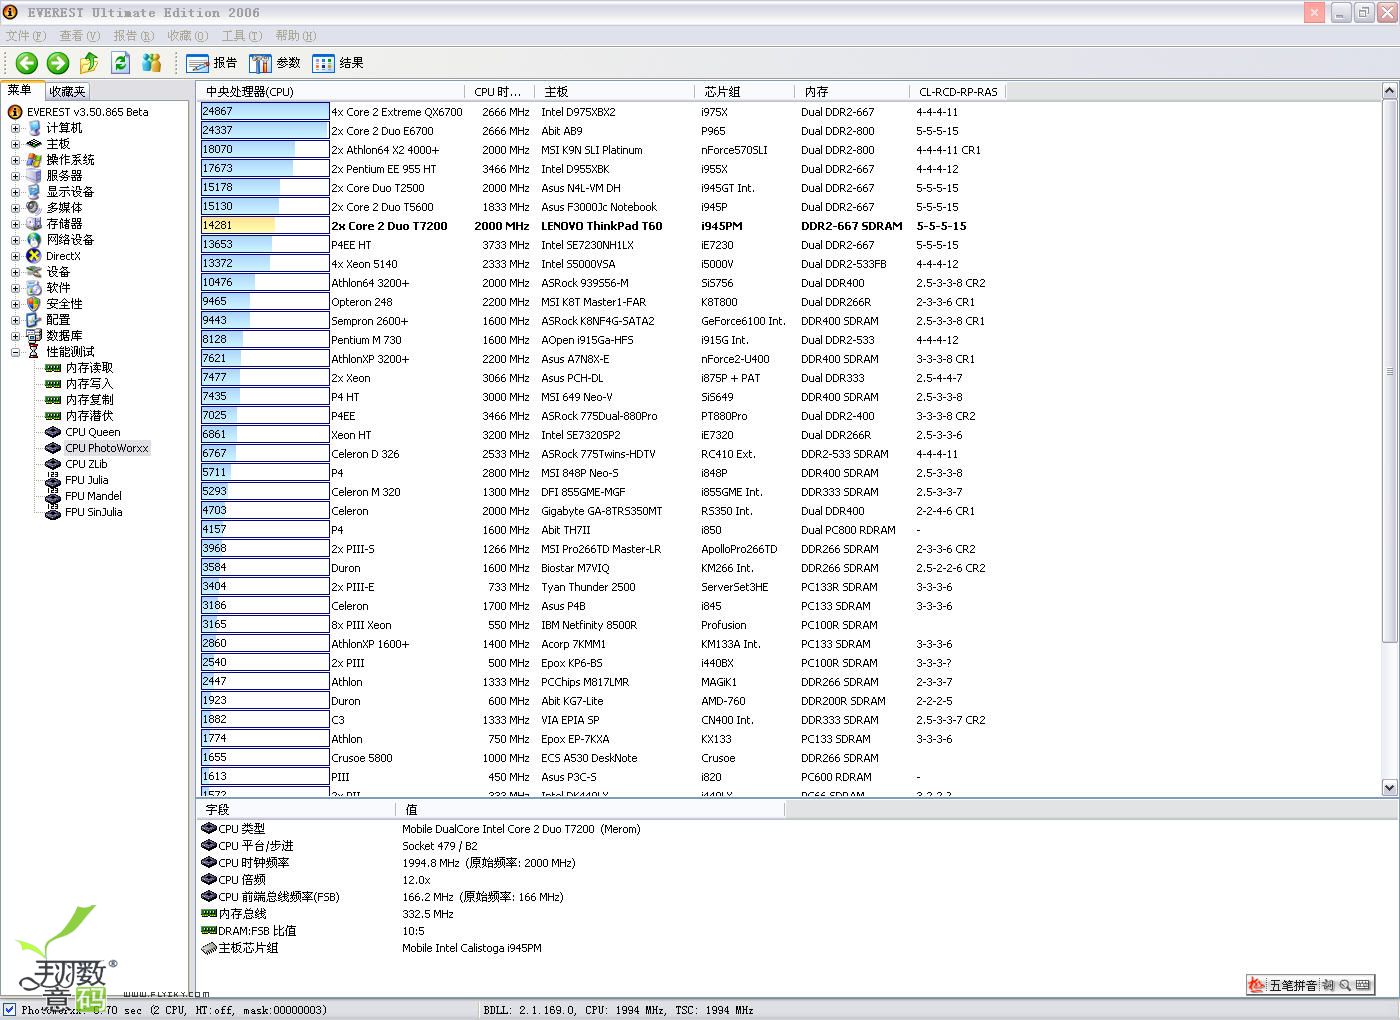
Task: Select the 计算机 computer icon in tree
Action: click(34, 128)
